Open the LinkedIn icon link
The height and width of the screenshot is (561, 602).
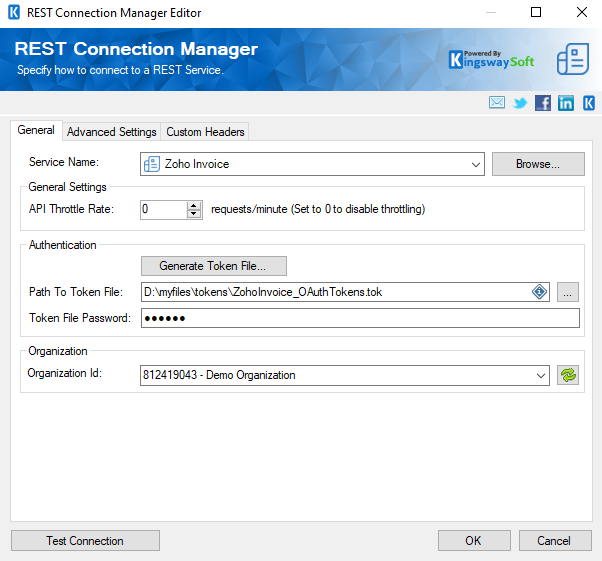(566, 103)
